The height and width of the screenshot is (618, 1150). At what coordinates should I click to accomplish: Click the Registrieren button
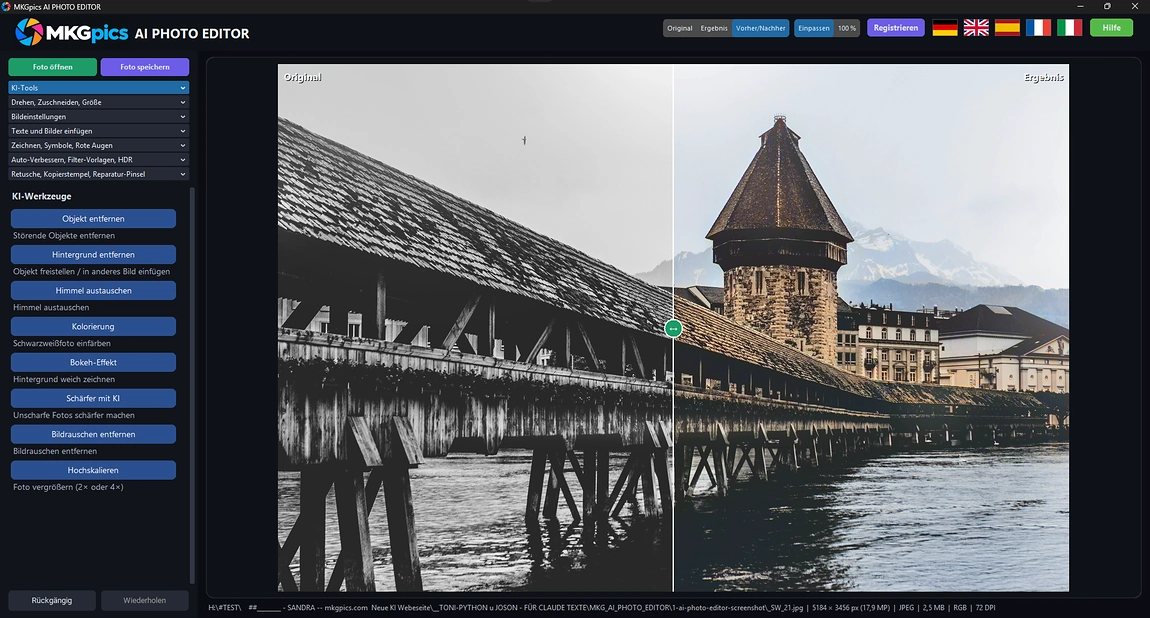point(896,28)
